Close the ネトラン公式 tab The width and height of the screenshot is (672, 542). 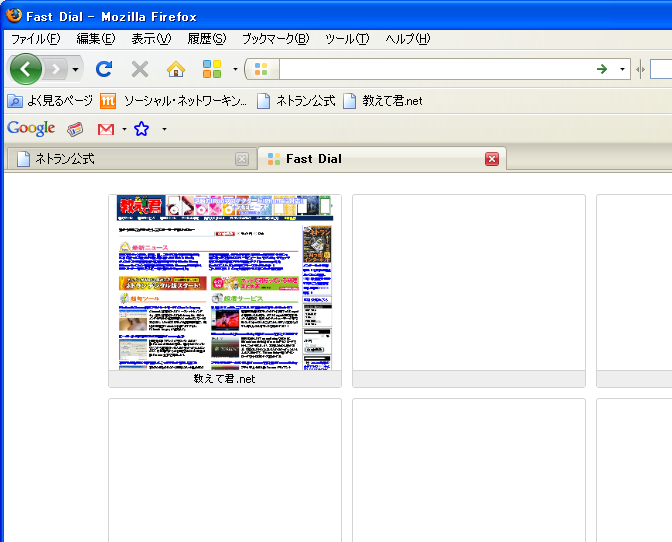coord(242,159)
